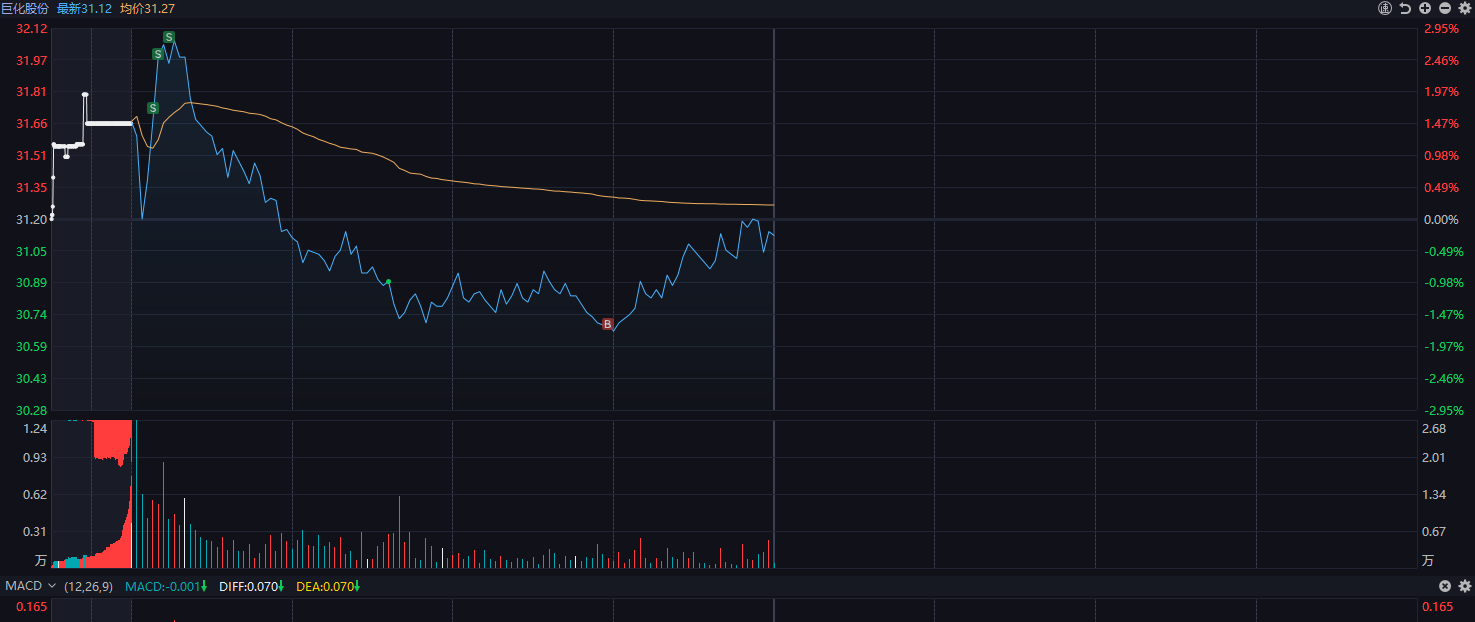Click the 1.24 volume axis label
Viewport: 1475px width, 622px height.
[36, 428]
